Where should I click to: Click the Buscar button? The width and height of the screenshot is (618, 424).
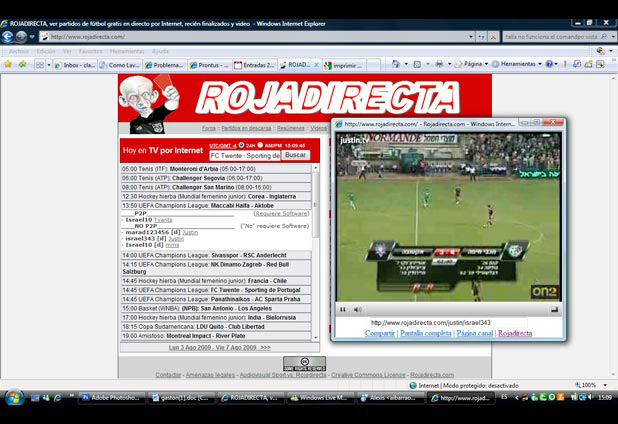click(295, 155)
